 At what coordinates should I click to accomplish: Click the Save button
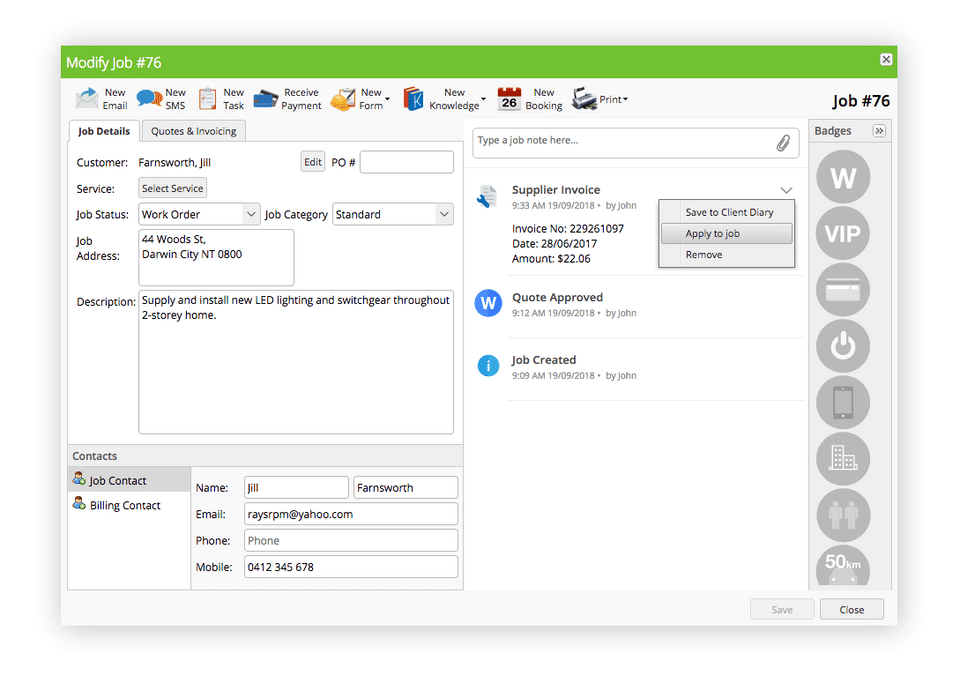pos(782,609)
